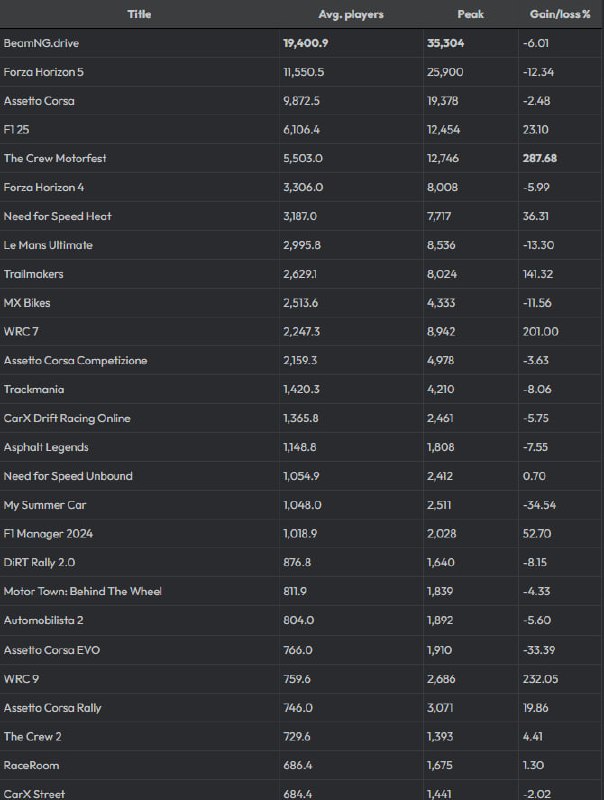Sort table by the Title column header
The height and width of the screenshot is (800, 604).
(x=139, y=14)
